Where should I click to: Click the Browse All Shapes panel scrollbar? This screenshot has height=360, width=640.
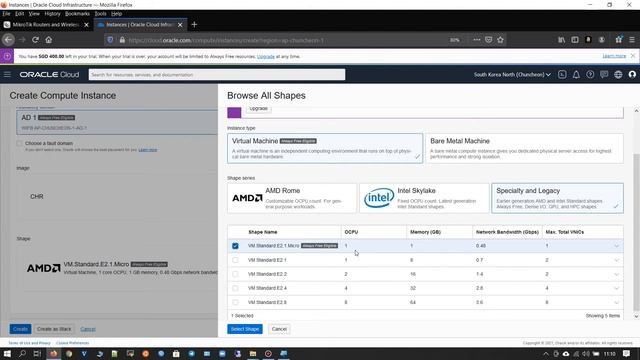(x=636, y=233)
